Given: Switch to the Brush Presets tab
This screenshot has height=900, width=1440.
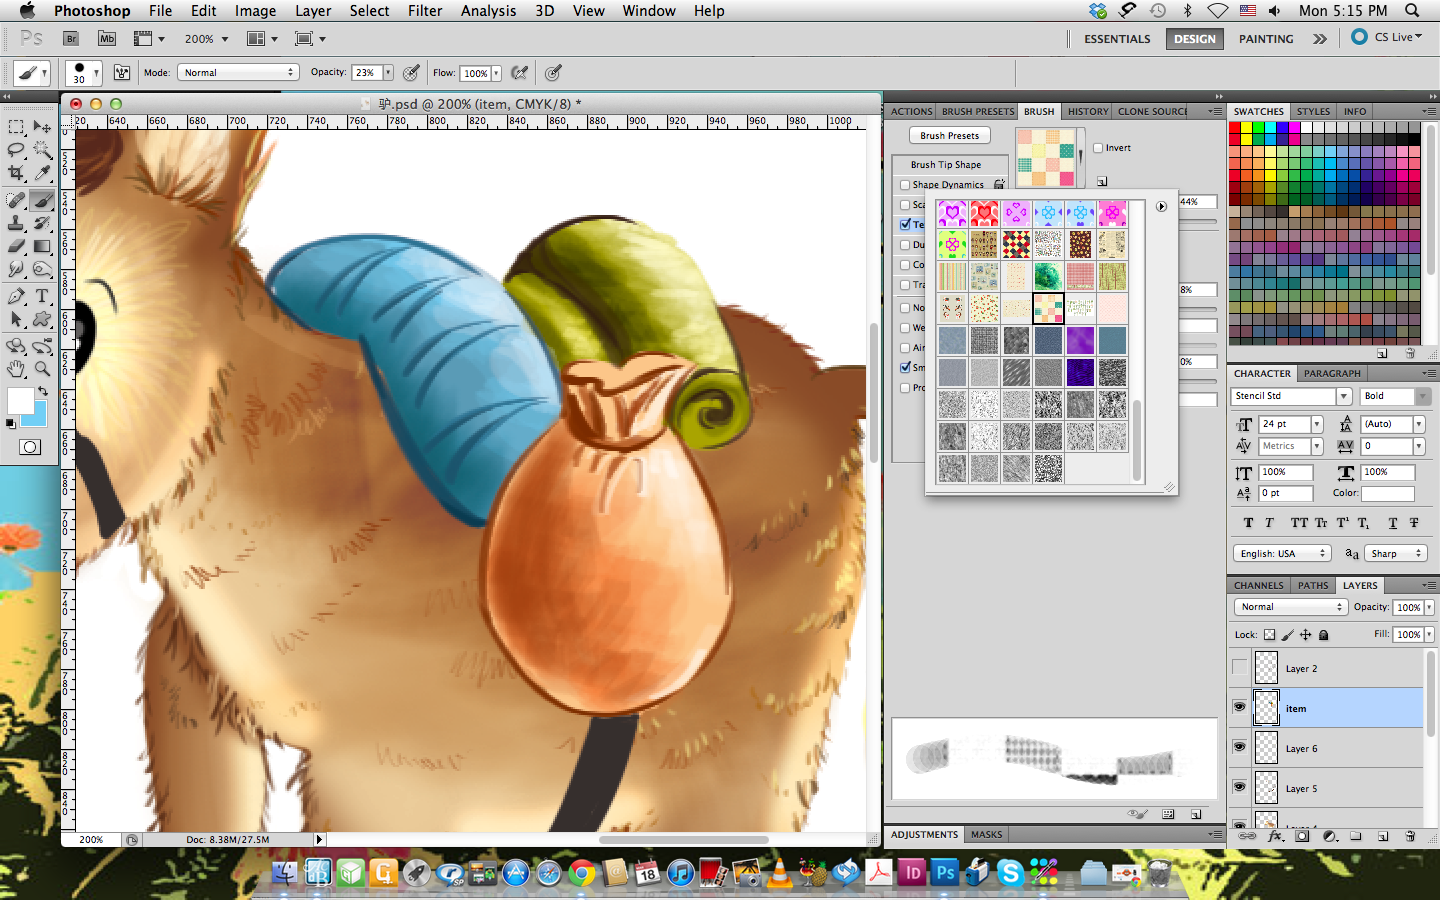Looking at the screenshot, I should pyautogui.click(x=978, y=112).
